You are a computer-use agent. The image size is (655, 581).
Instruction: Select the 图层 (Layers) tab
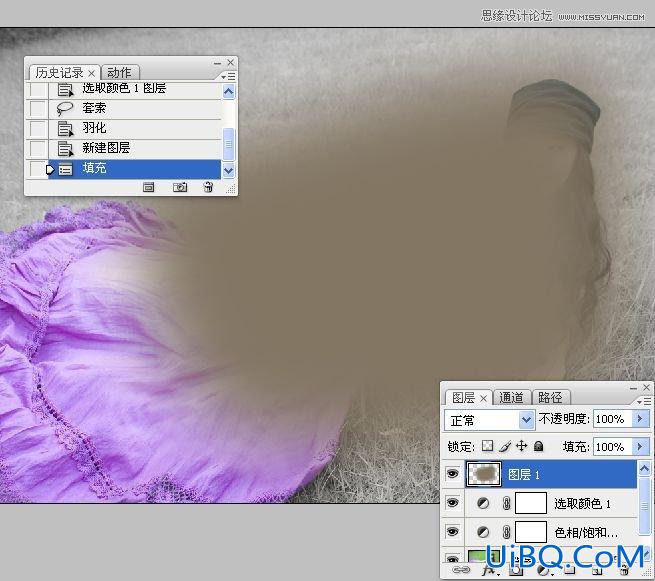point(463,398)
